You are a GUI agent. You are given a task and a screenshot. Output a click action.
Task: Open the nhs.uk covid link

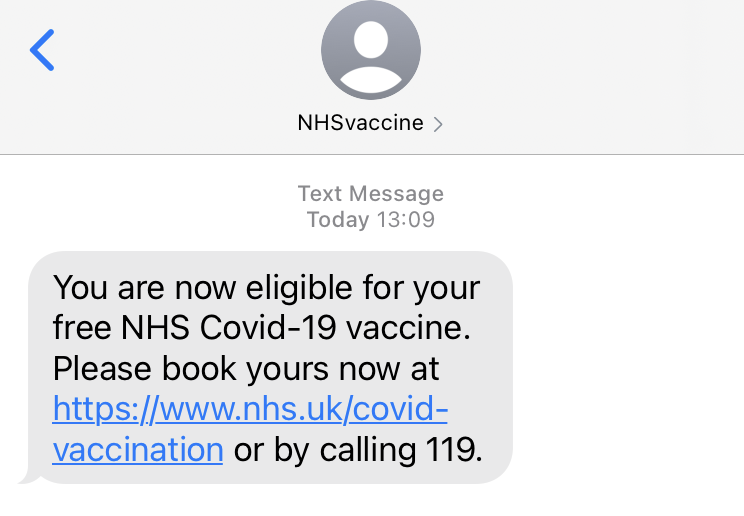coord(250,409)
